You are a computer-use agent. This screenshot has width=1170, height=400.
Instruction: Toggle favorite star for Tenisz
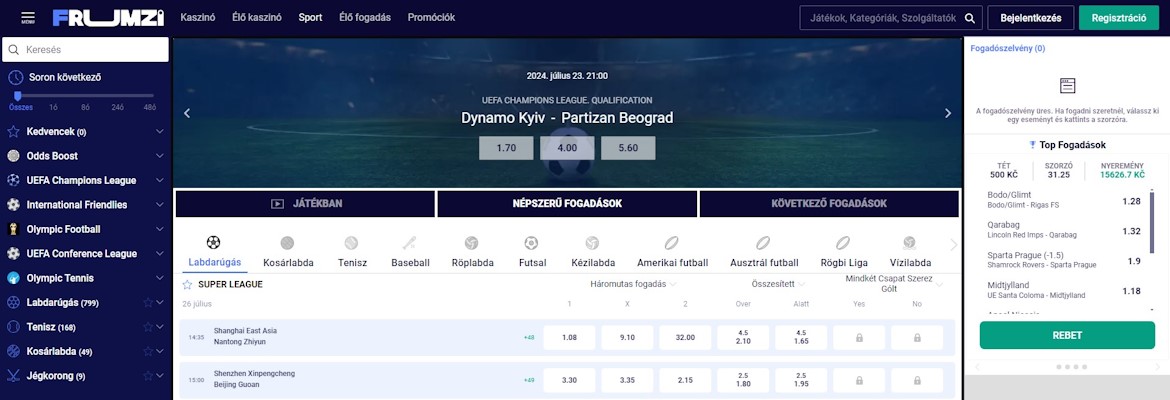[x=148, y=327]
